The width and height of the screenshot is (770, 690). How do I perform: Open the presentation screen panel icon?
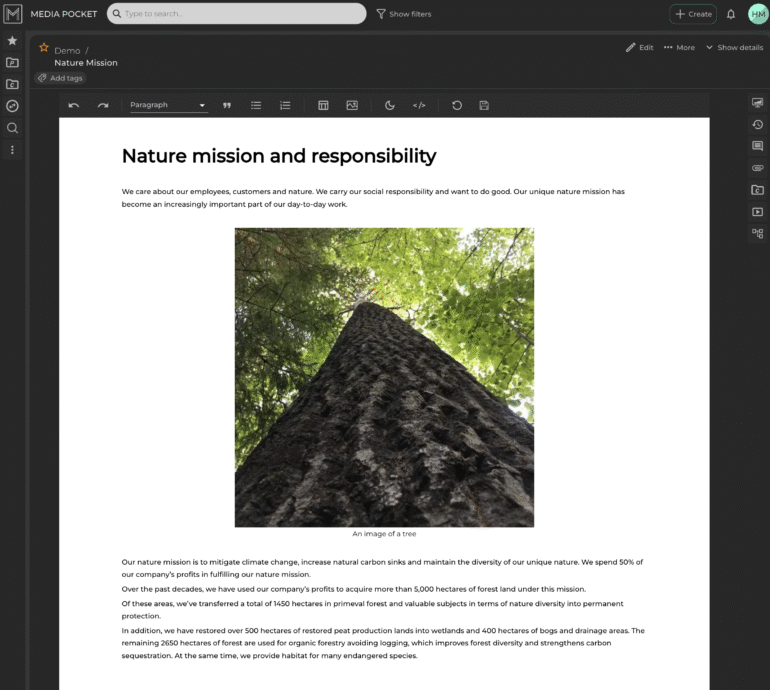758,103
